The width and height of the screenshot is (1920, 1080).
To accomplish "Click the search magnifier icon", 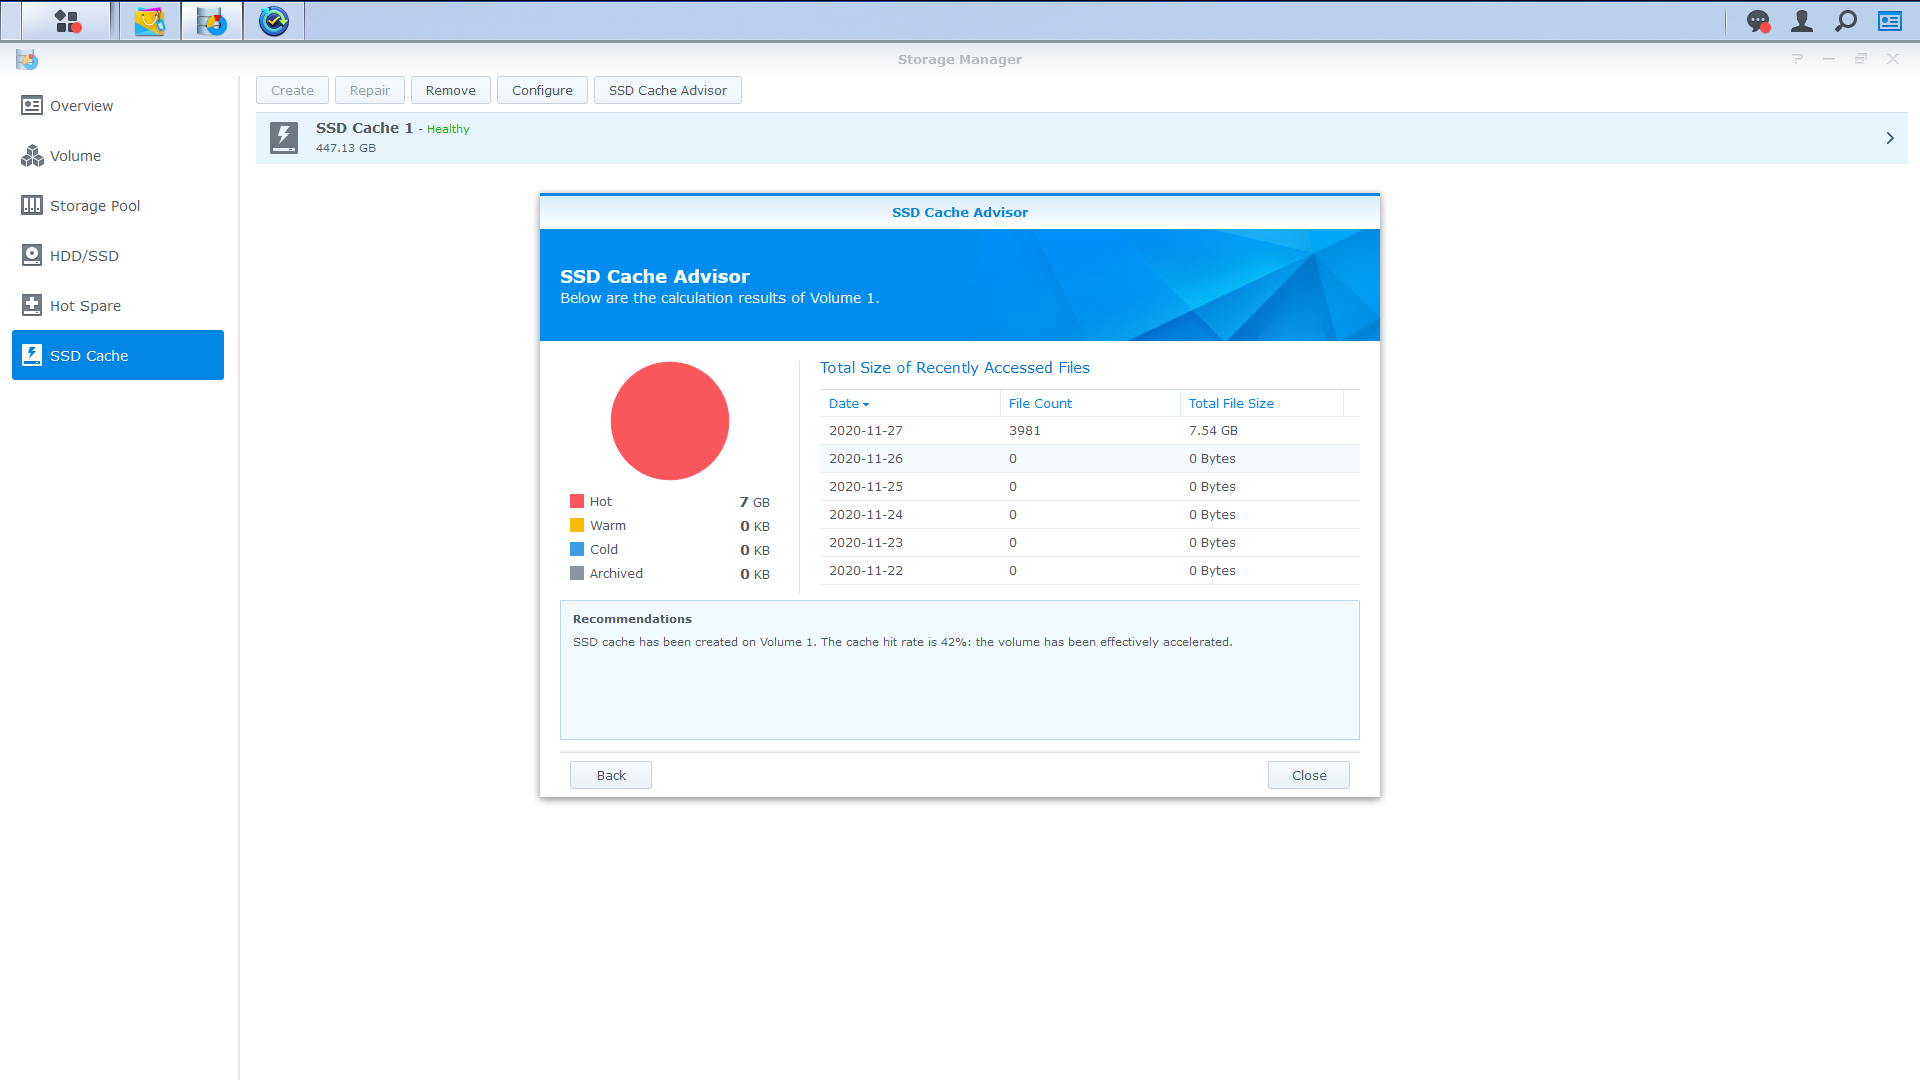I will coord(1846,21).
